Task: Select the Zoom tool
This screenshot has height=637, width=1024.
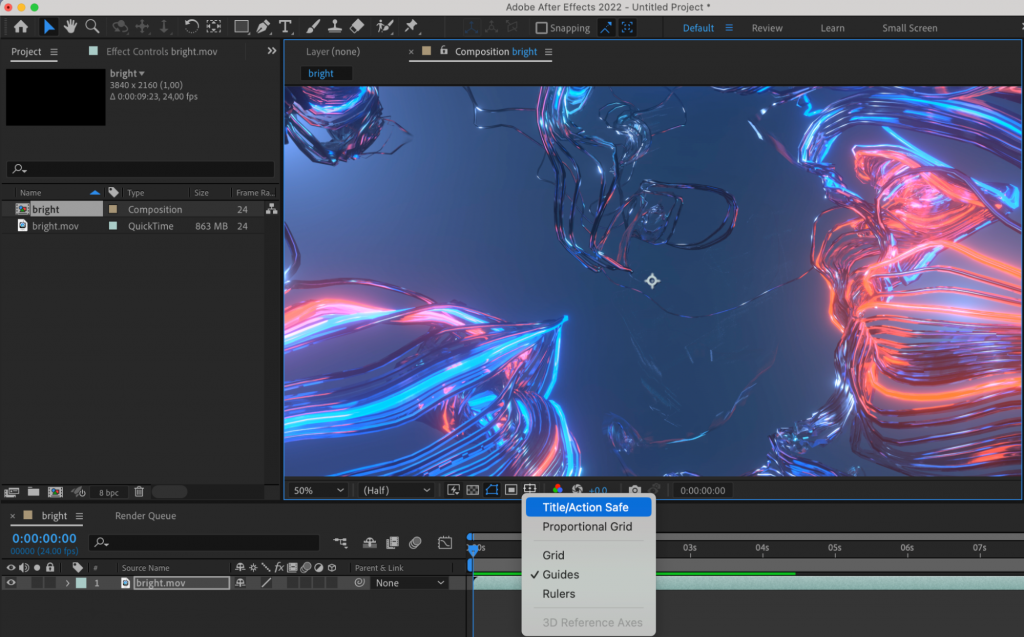Action: 92,27
